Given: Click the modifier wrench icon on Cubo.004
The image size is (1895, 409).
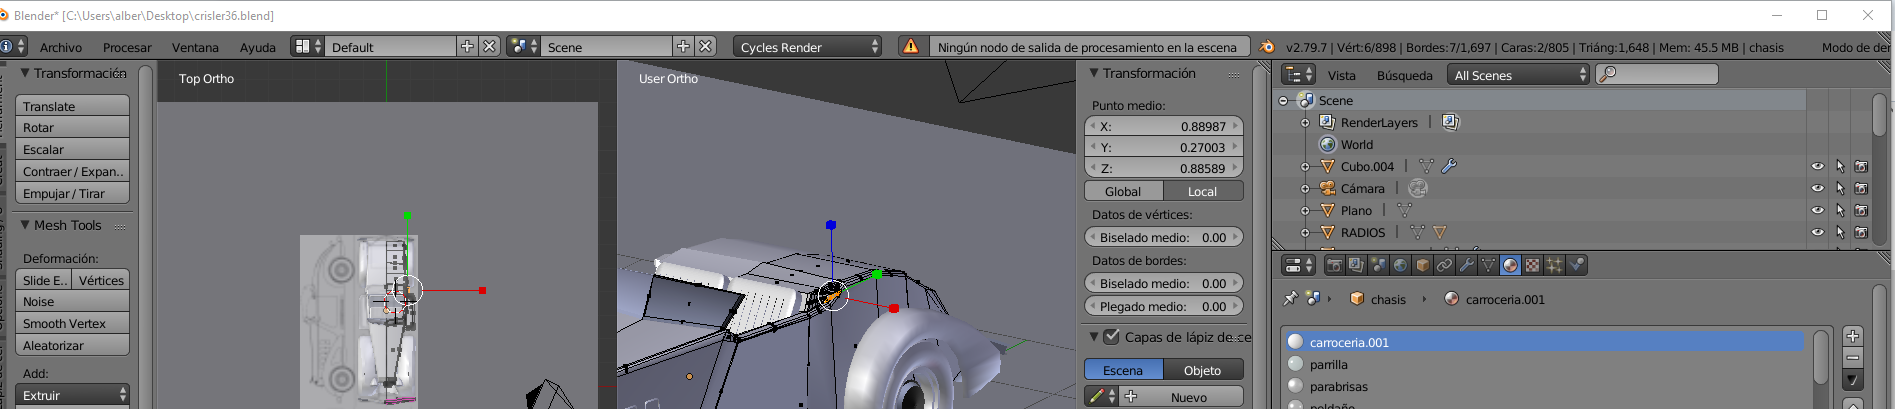Looking at the screenshot, I should click(1449, 166).
